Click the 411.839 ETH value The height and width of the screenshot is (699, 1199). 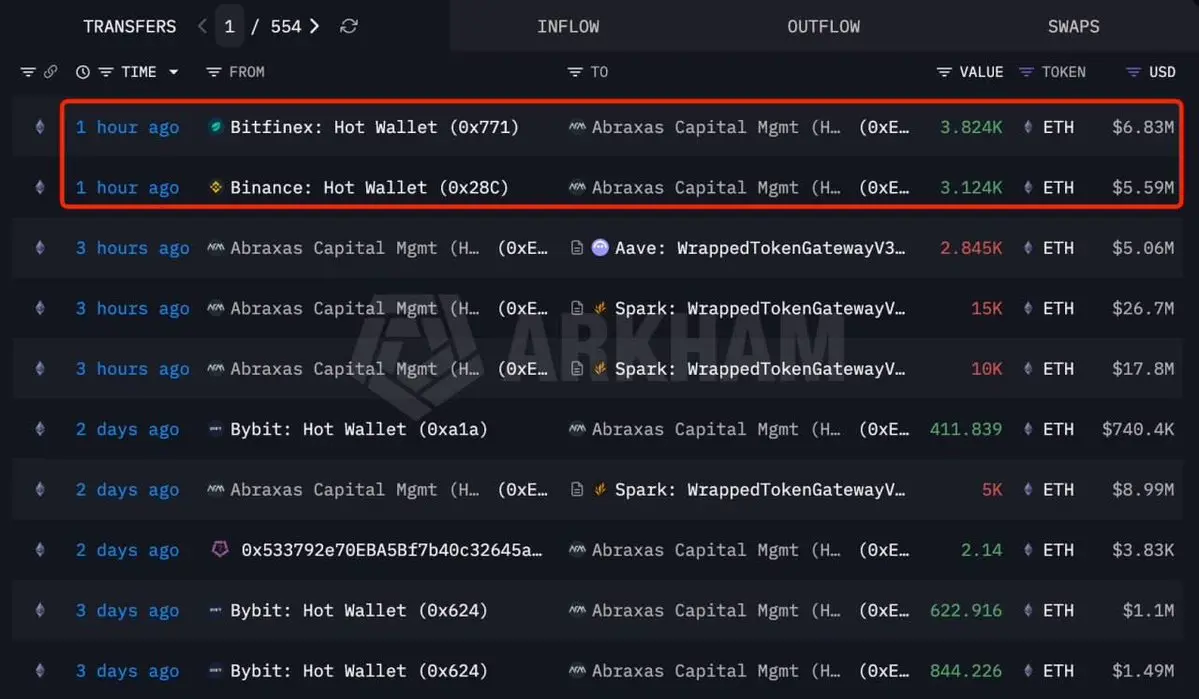[966, 429]
